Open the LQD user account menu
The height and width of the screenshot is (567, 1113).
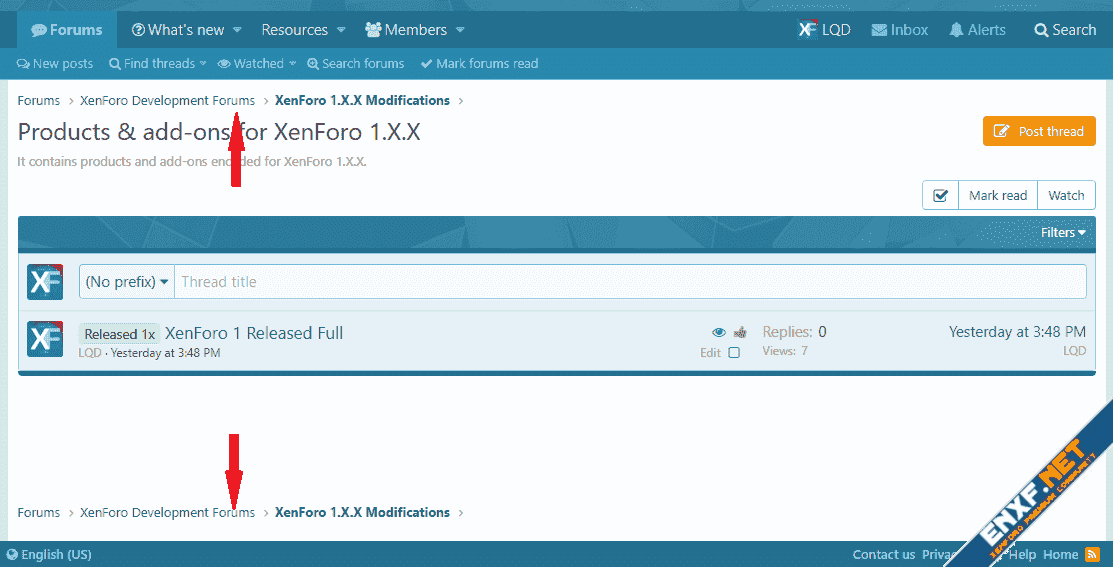tap(824, 30)
